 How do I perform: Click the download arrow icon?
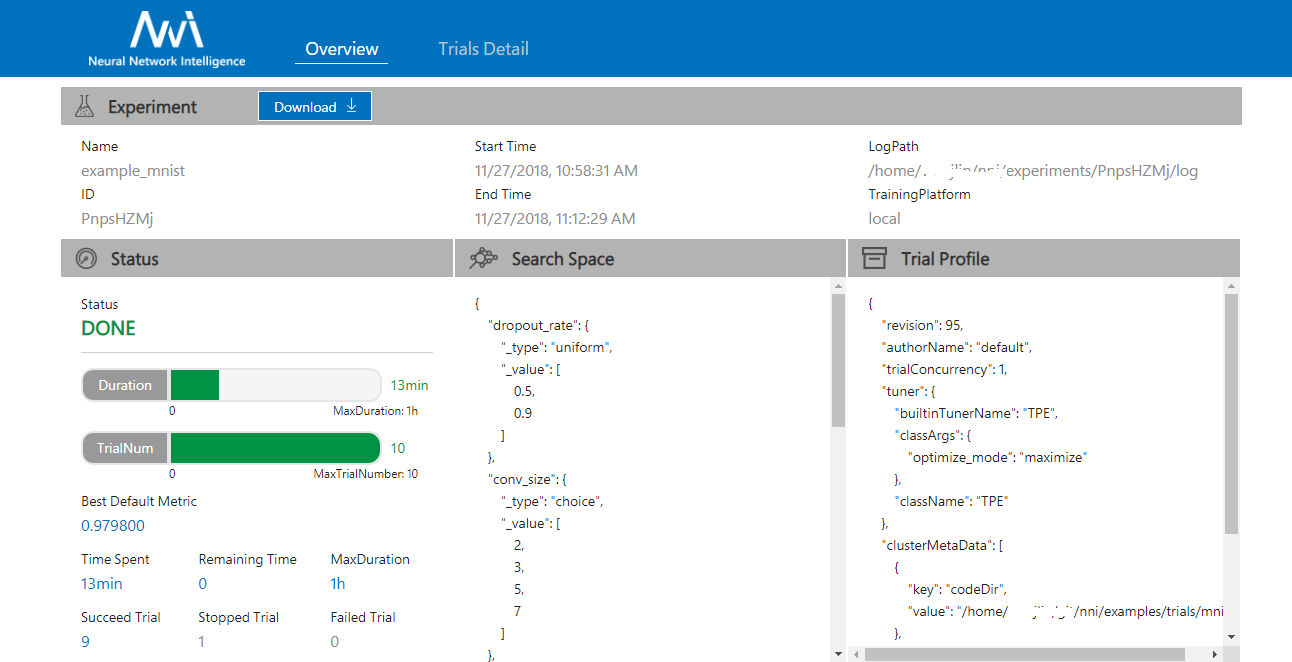pos(351,106)
